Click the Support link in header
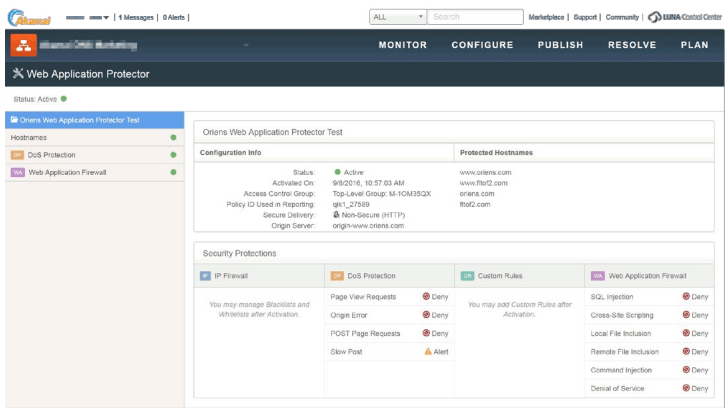 click(585, 17)
